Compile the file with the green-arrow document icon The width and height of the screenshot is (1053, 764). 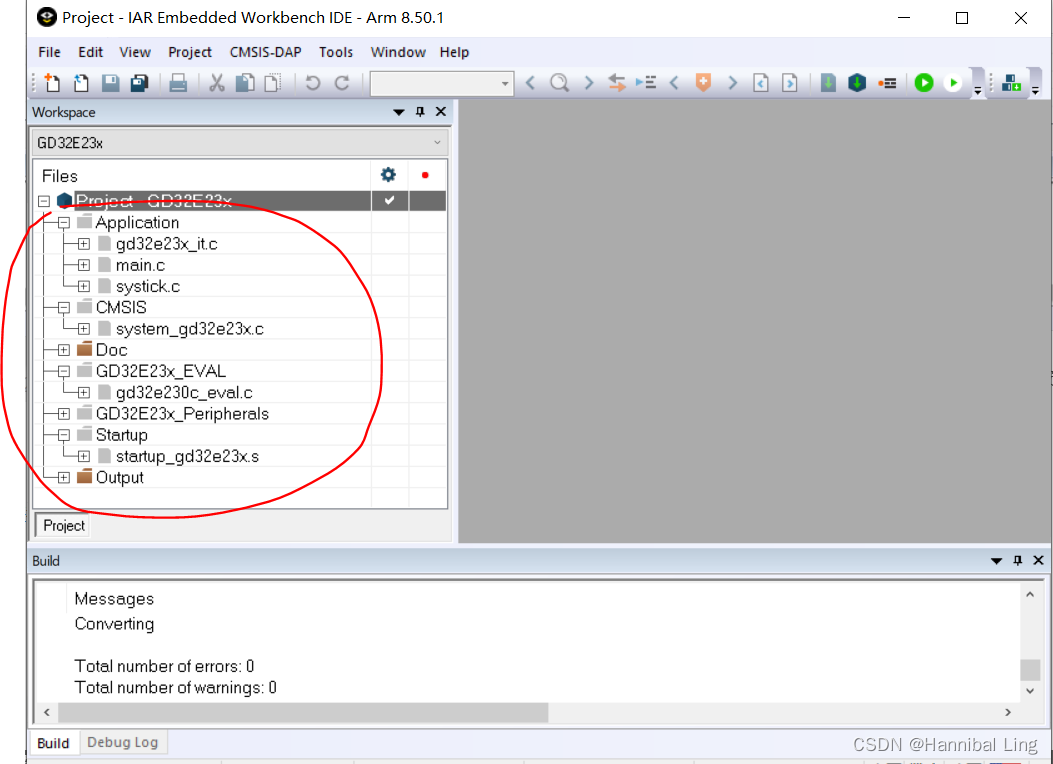(828, 83)
